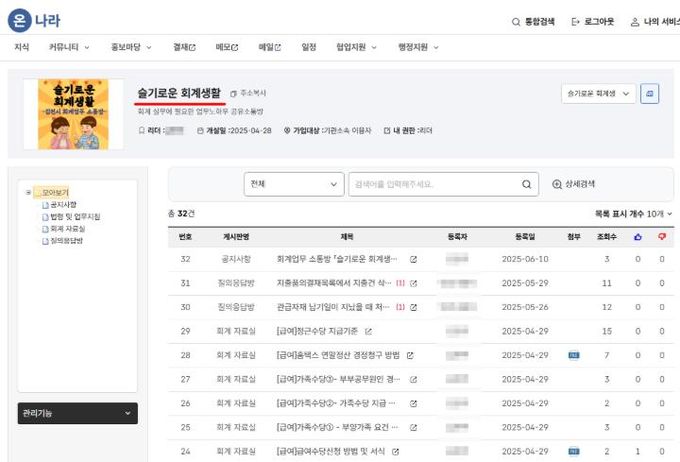
Task: Click the blue icon button beside community dropdown
Action: coord(650,93)
